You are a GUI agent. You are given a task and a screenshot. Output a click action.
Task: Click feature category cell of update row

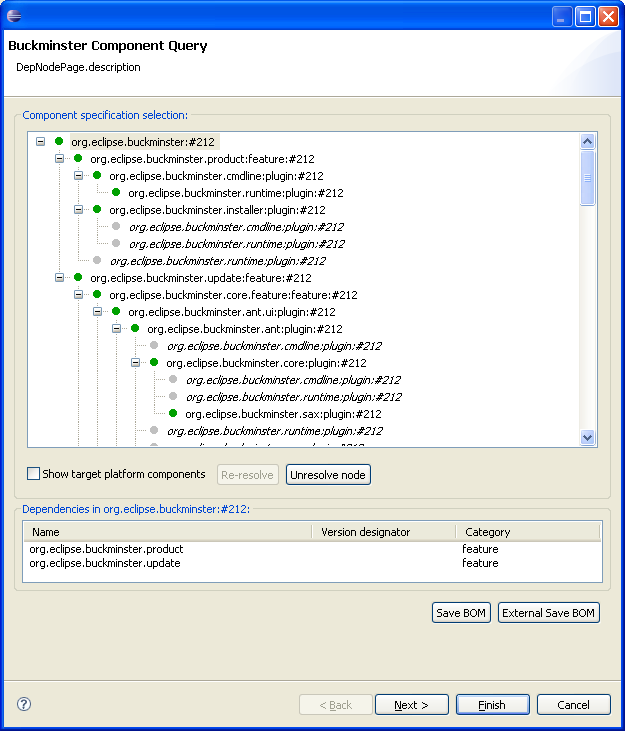[x=480, y=563]
